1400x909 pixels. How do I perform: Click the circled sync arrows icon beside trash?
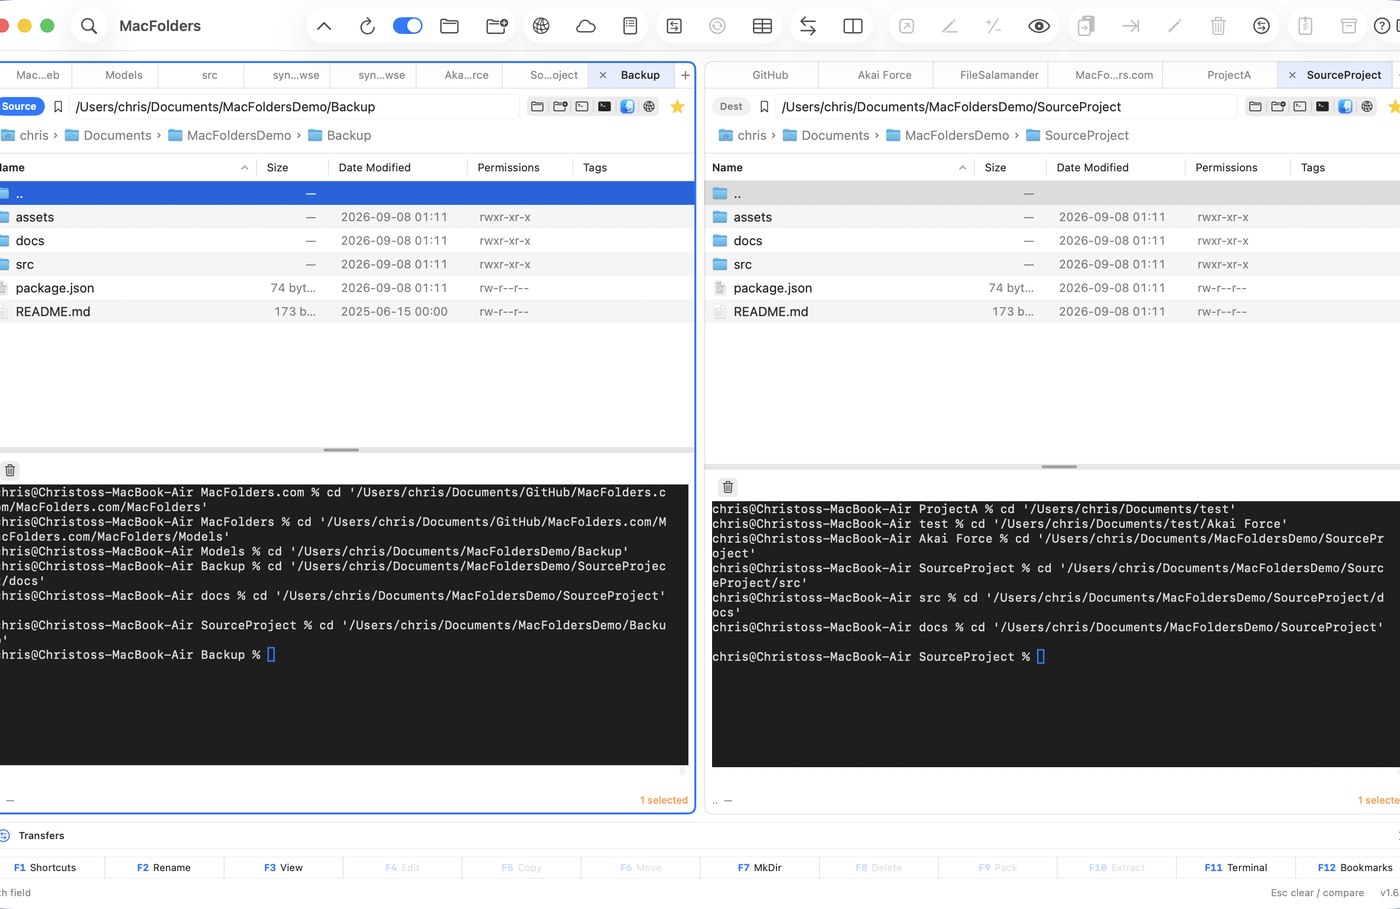coord(1261,27)
